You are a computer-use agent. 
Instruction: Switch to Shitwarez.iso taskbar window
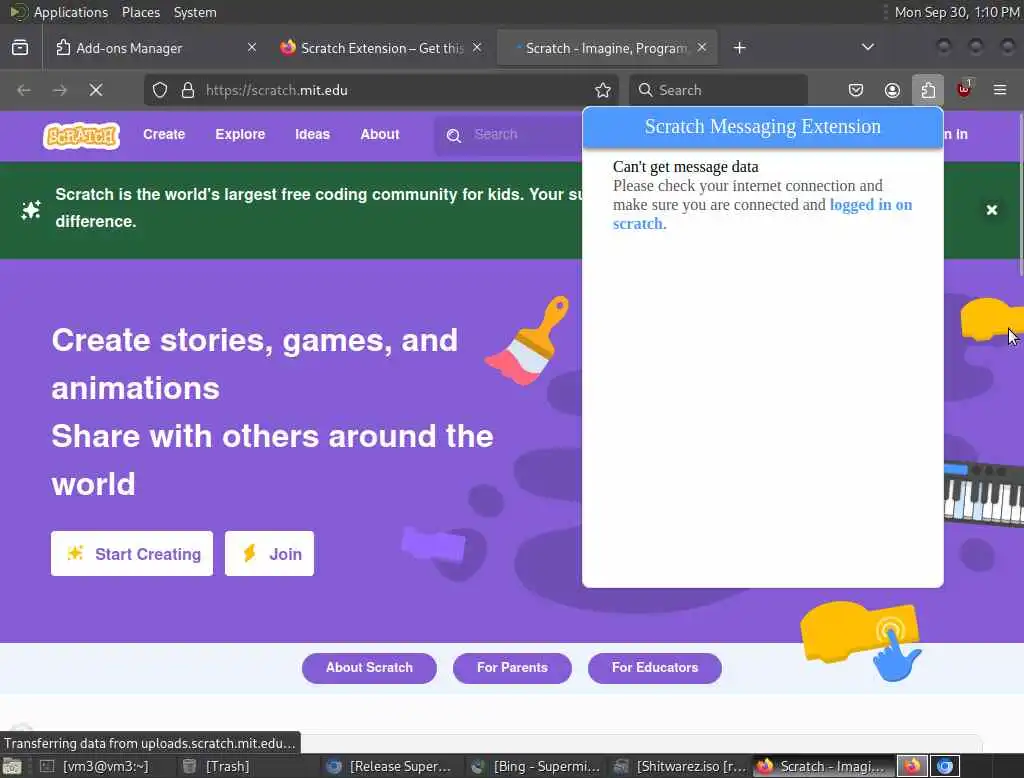pyautogui.click(x=680, y=766)
